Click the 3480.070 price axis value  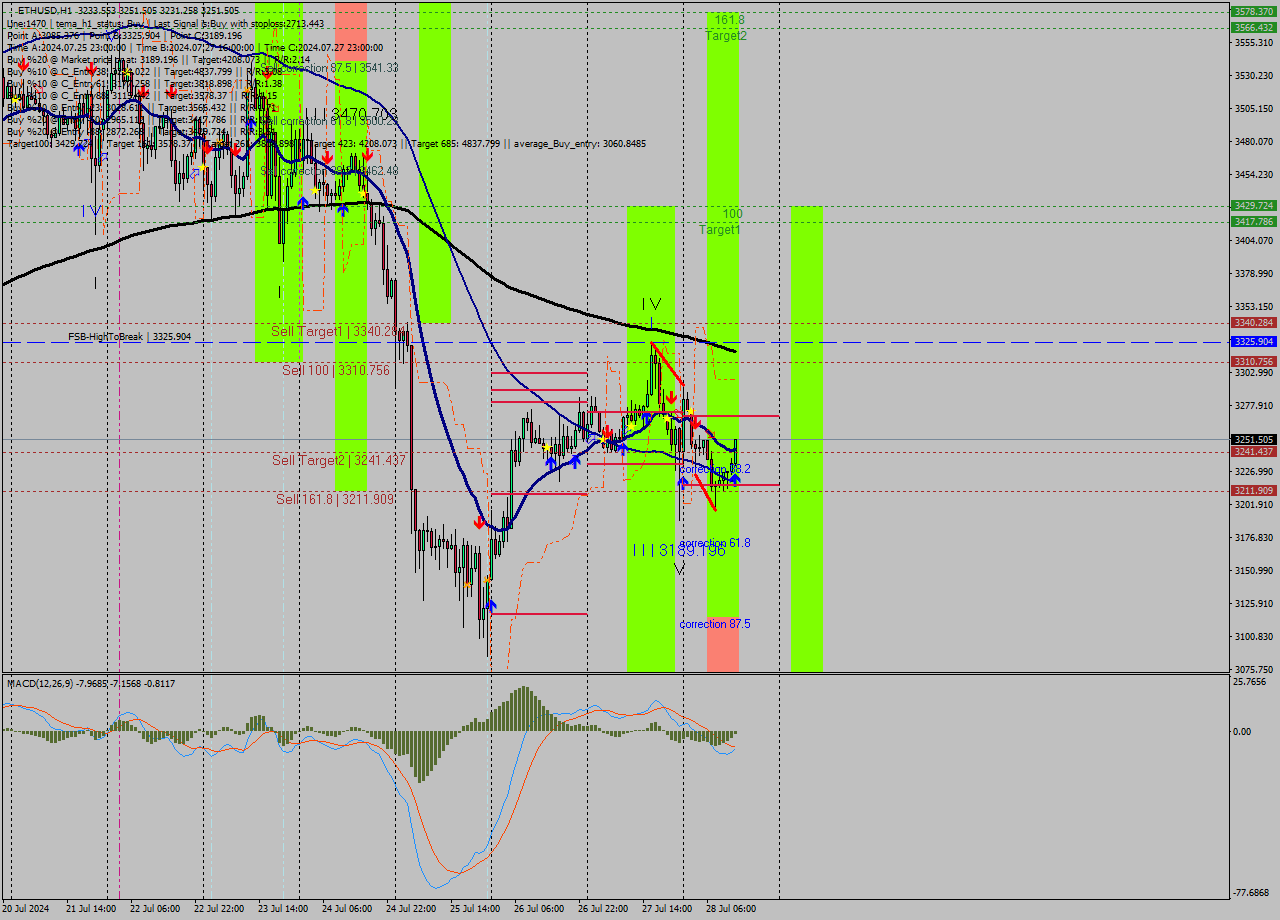coord(1253,141)
